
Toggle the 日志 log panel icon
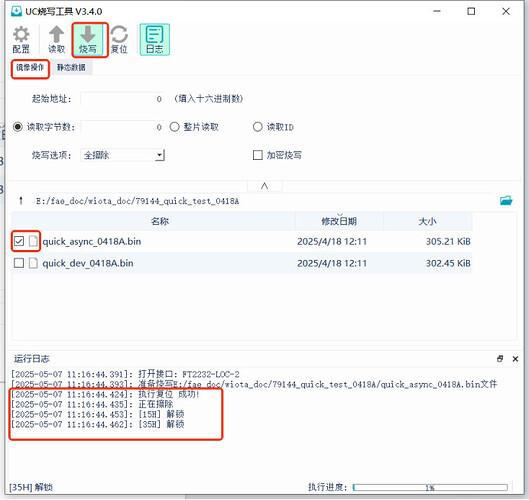click(155, 40)
